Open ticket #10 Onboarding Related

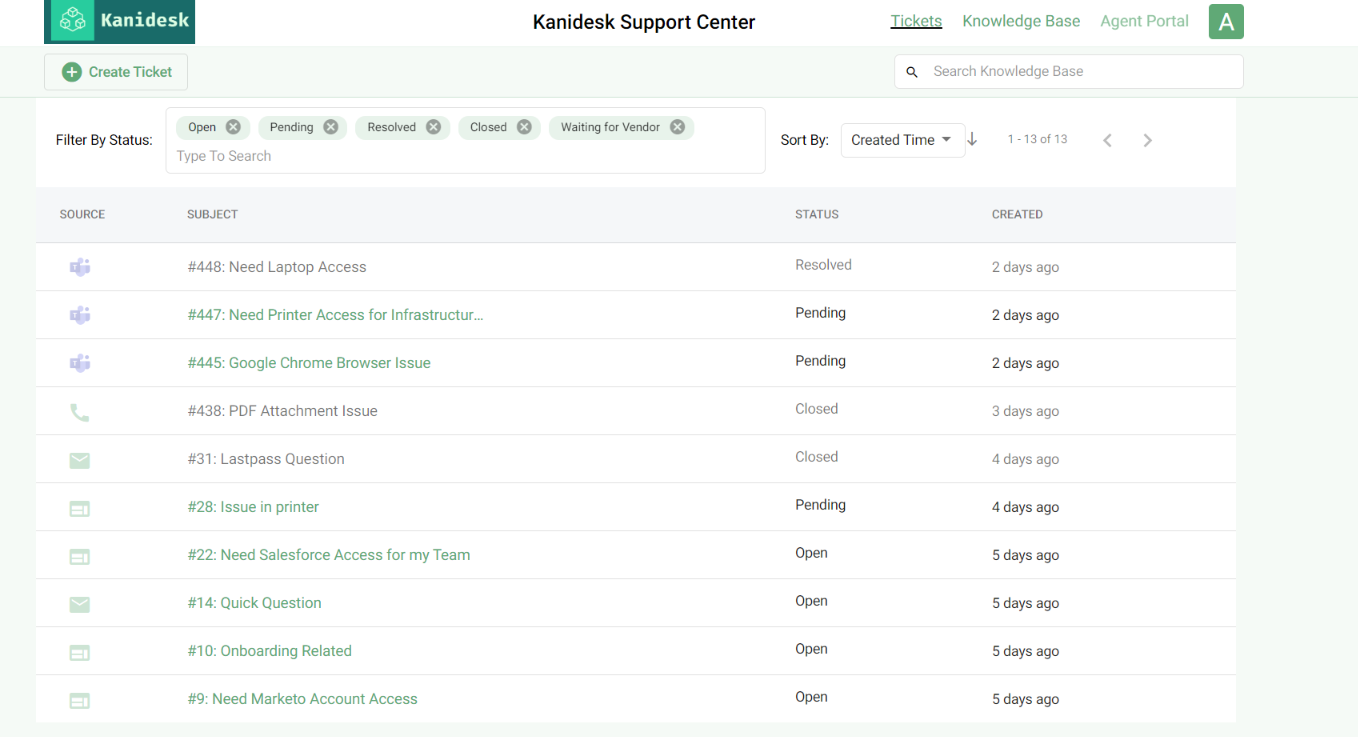pyautogui.click(x=269, y=651)
